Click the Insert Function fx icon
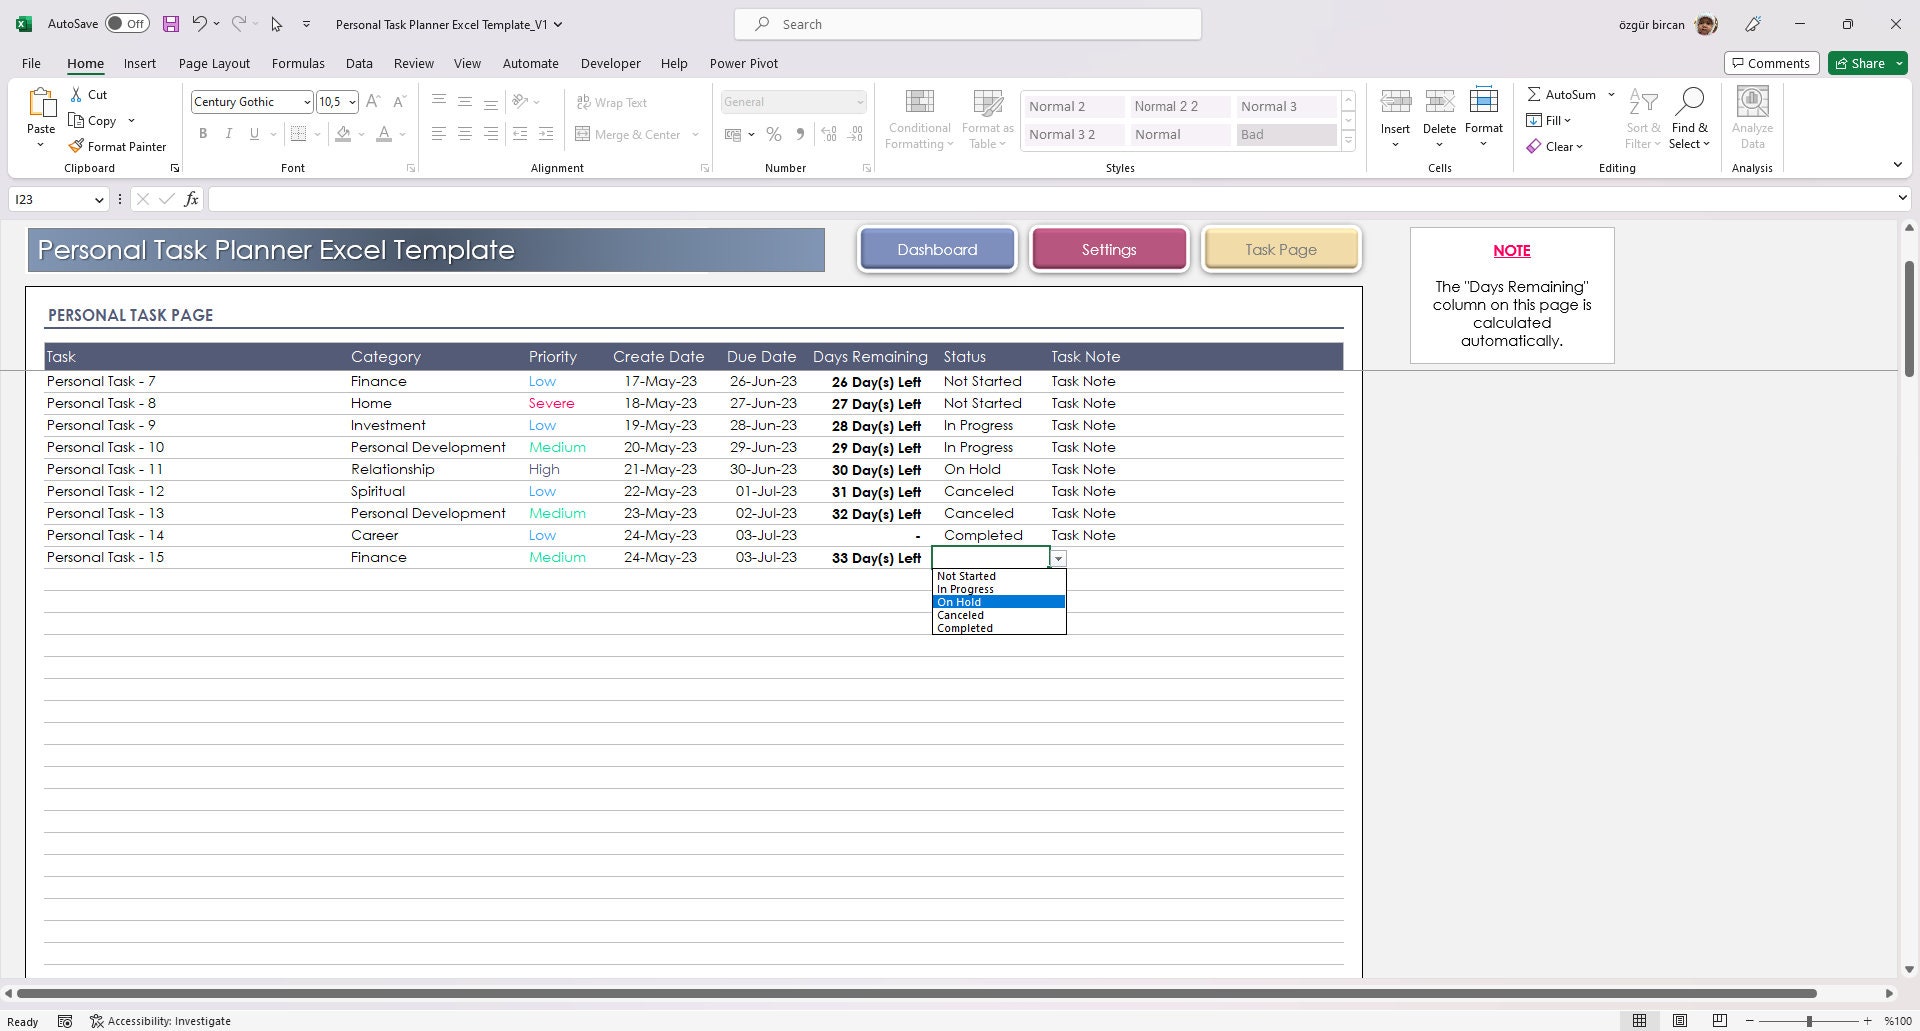The width and height of the screenshot is (1920, 1031). click(x=191, y=199)
